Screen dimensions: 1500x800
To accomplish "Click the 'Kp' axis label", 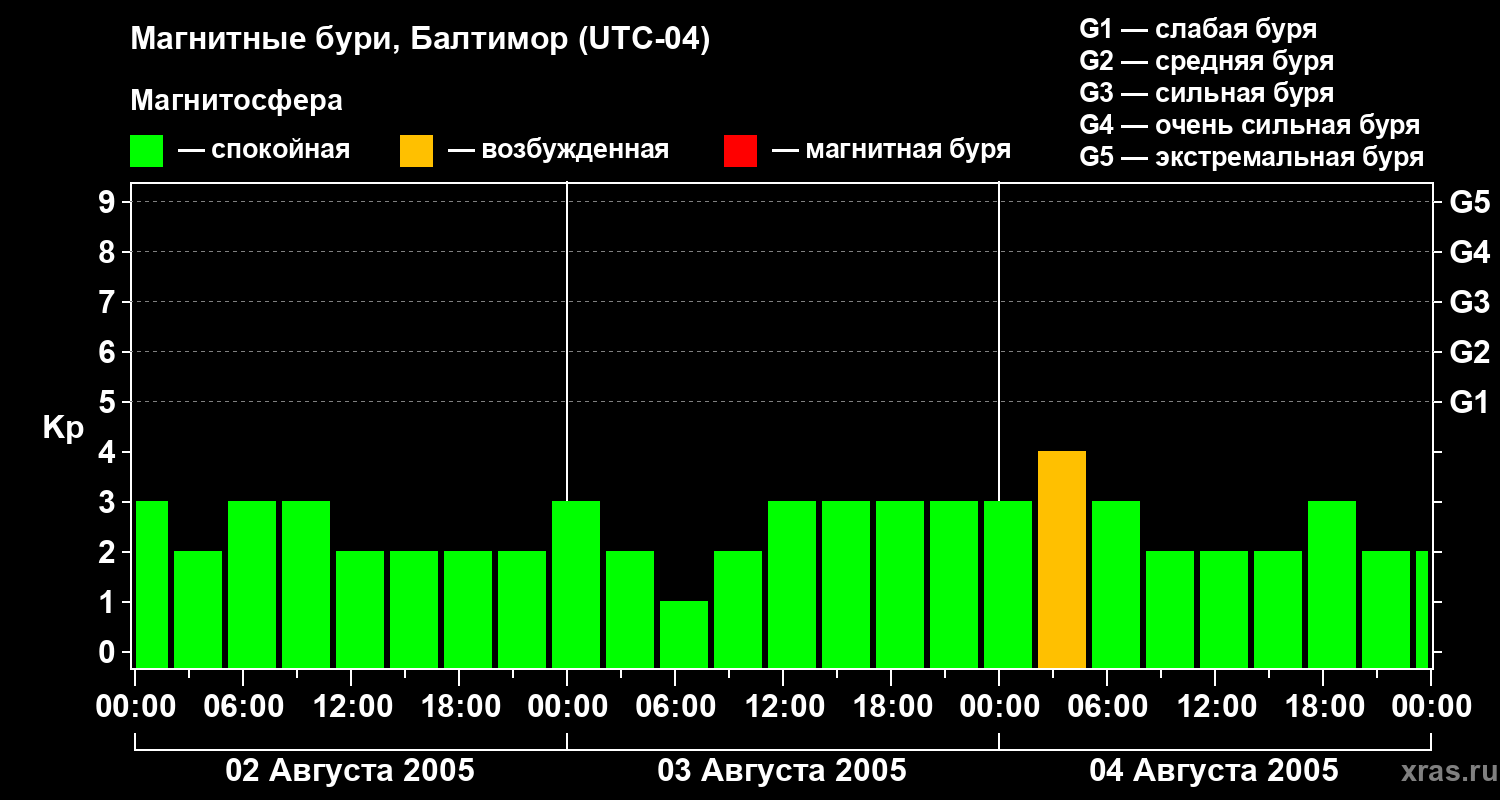I will pos(63,429).
